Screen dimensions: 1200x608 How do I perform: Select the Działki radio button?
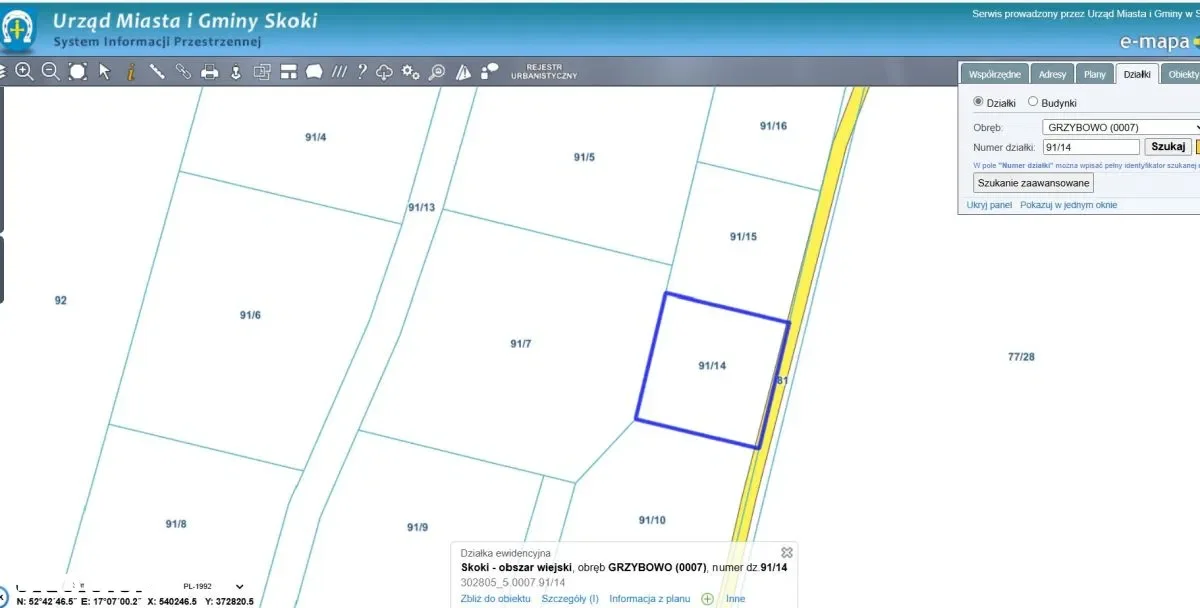click(979, 102)
